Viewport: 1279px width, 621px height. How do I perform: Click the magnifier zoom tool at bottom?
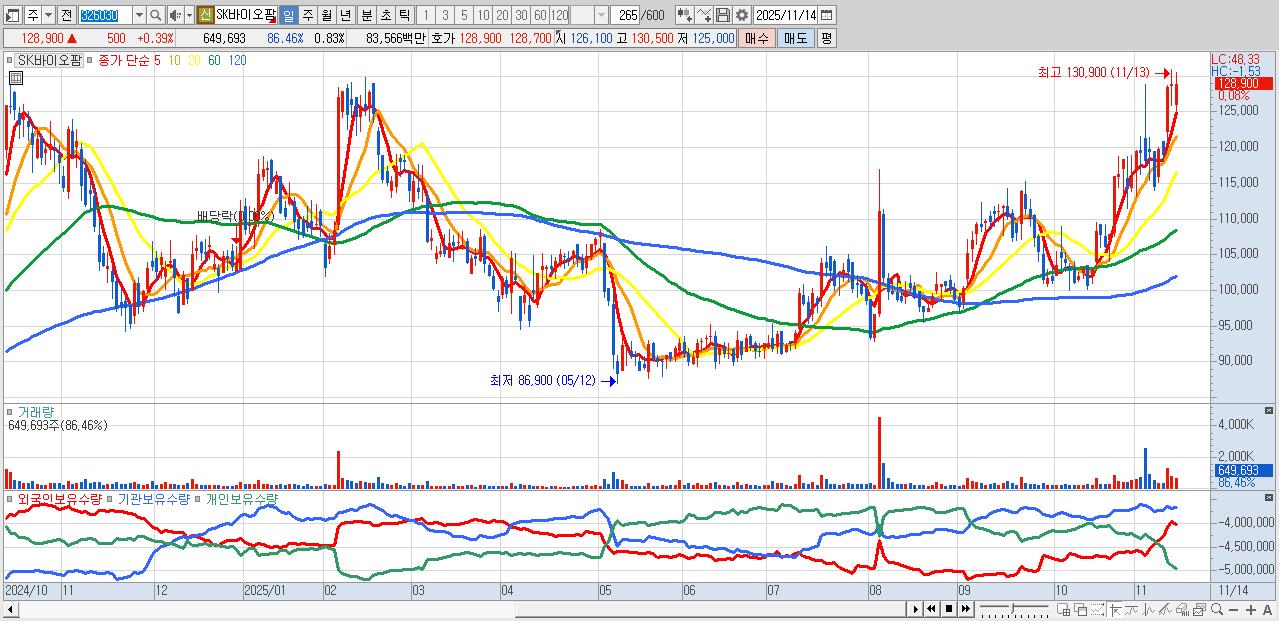pos(1217,609)
